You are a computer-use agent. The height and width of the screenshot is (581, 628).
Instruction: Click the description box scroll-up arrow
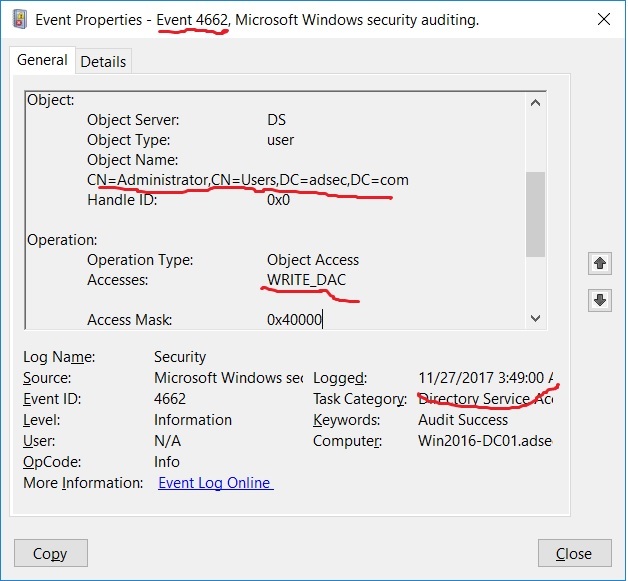[535, 102]
